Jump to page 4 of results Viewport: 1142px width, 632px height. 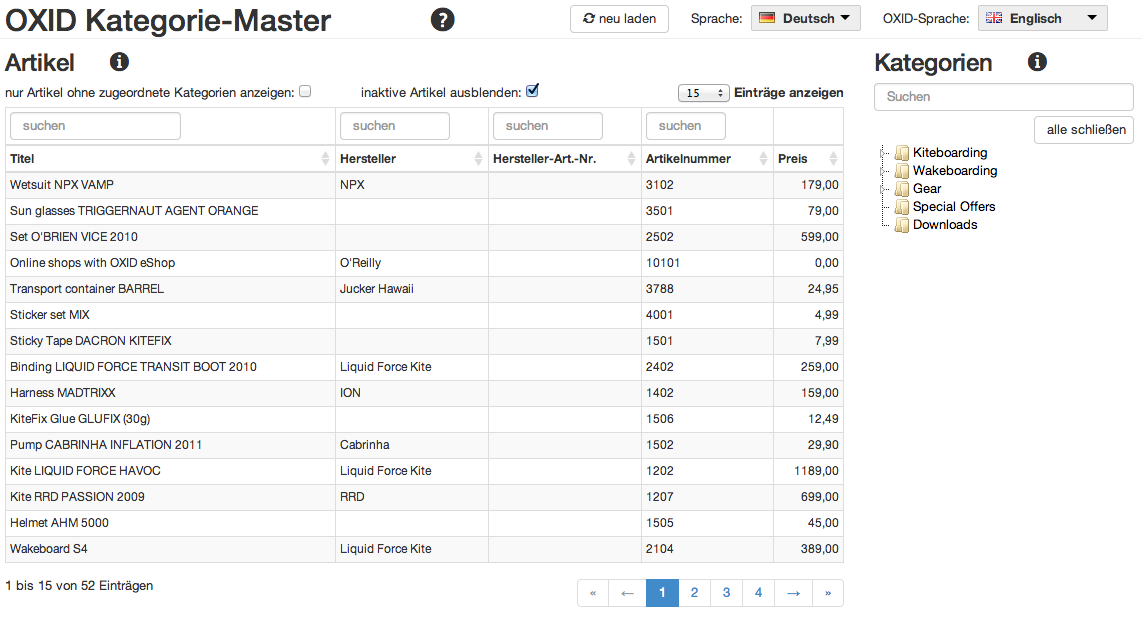tap(758, 593)
